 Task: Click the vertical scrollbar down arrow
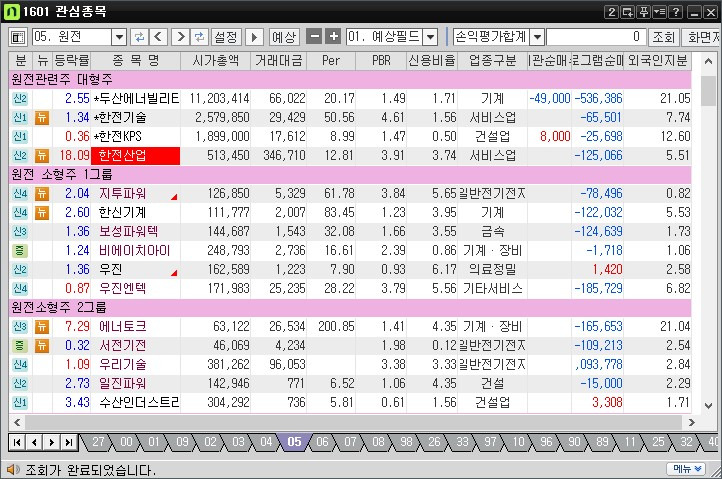(708, 406)
